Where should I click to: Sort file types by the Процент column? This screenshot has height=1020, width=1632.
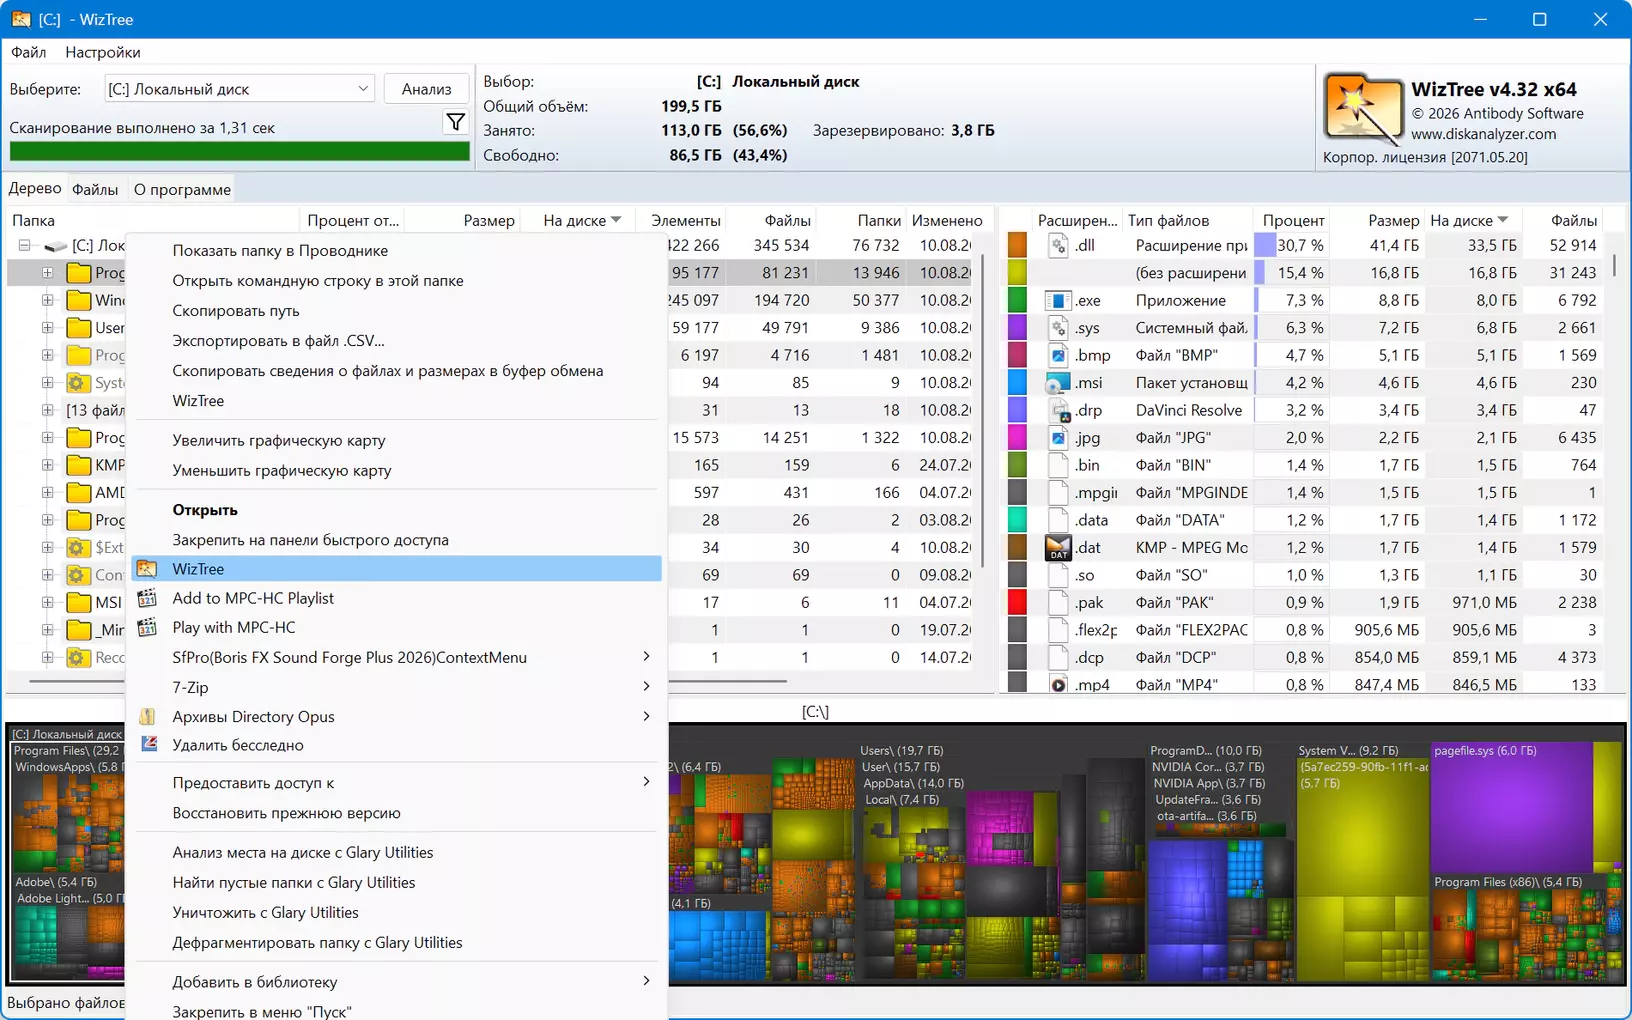(x=1293, y=220)
